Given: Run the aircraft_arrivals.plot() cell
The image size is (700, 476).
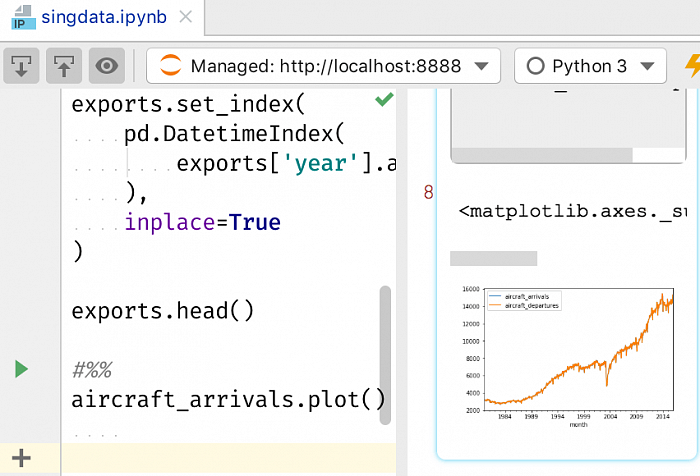Looking at the screenshot, I should pyautogui.click(x=21, y=369).
